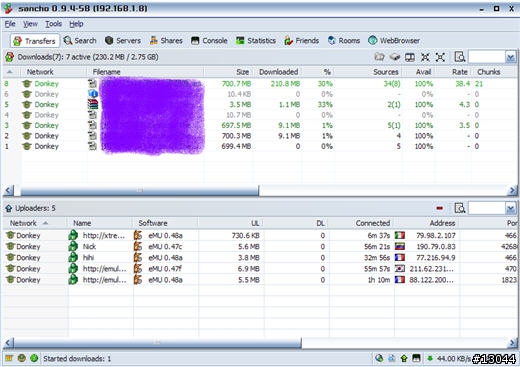Click the network globe icon near the 44.00 KB/s rate

(x=379, y=358)
